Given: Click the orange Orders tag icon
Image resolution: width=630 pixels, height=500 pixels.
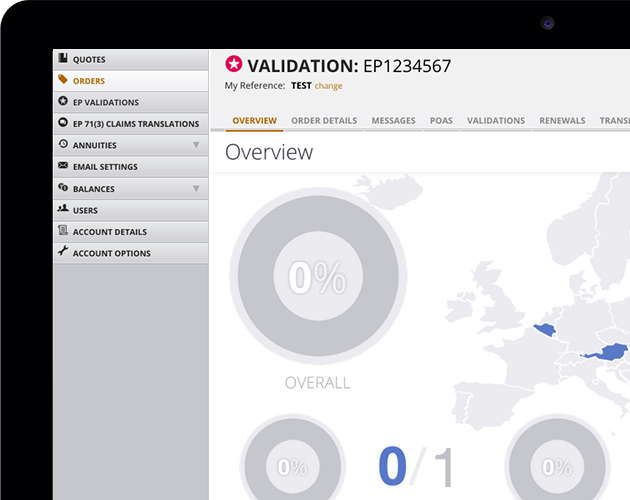Looking at the screenshot, I should tap(64, 80).
